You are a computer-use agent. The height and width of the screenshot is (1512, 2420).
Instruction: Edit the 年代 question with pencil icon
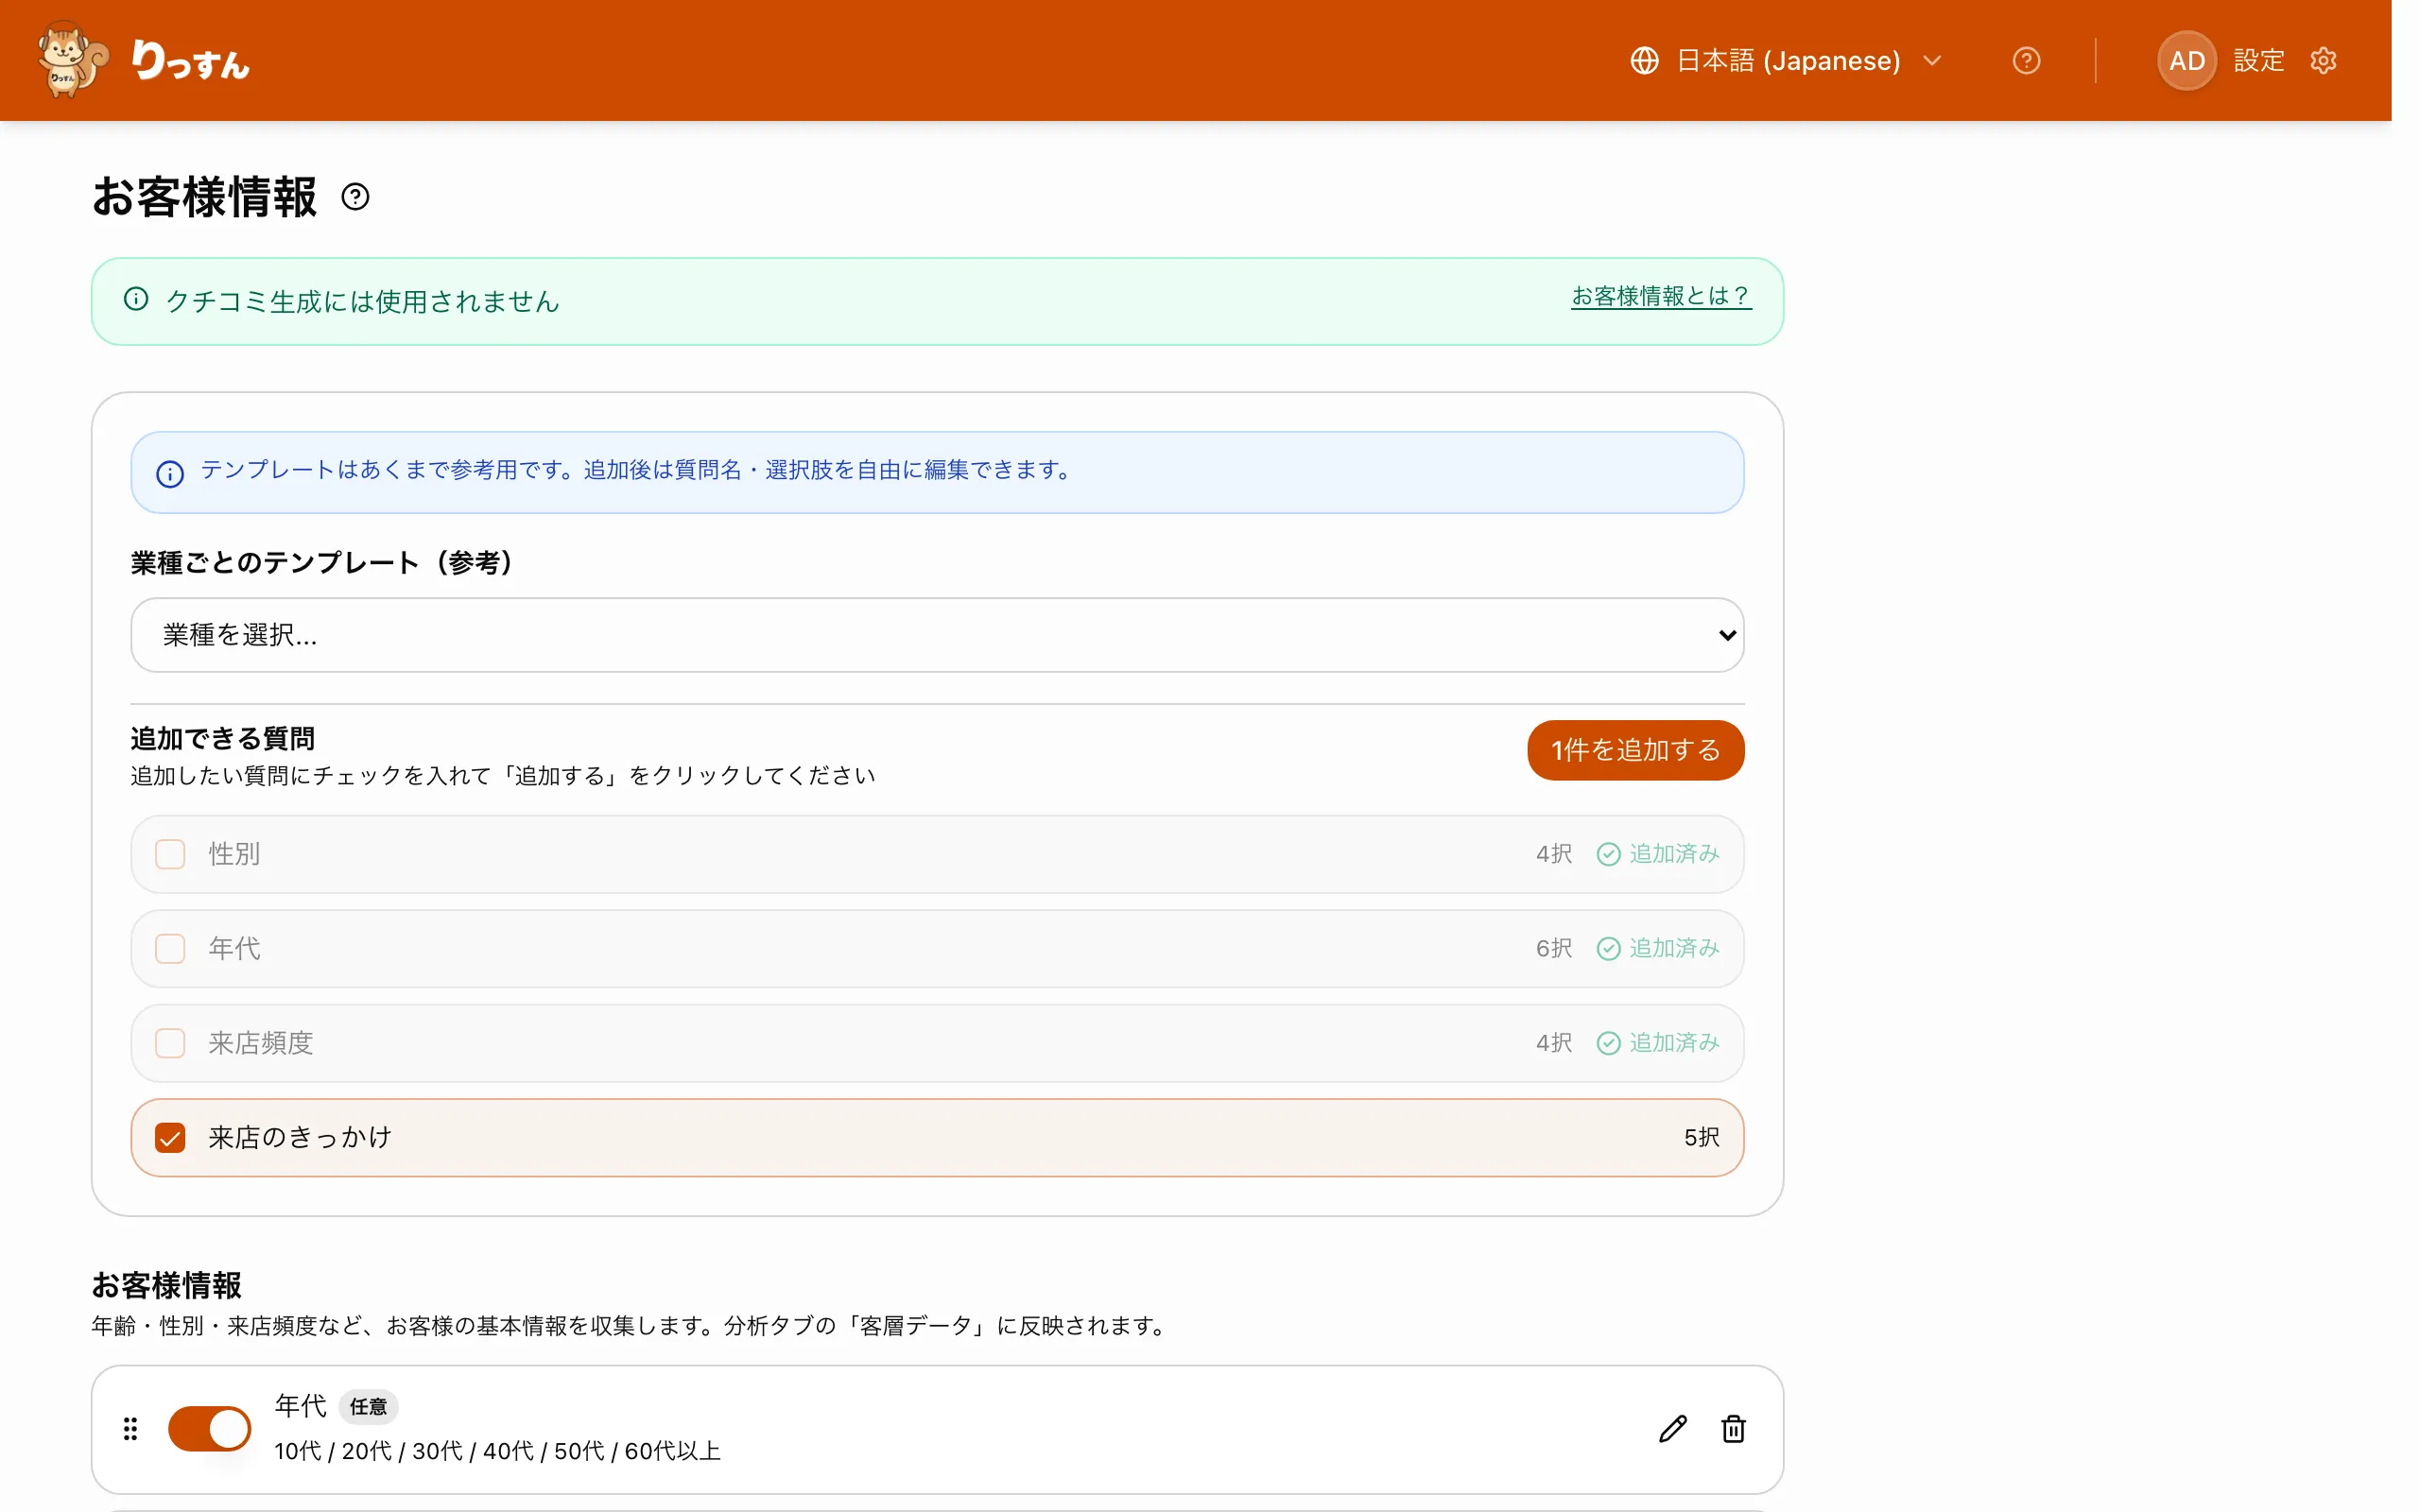coord(1672,1429)
